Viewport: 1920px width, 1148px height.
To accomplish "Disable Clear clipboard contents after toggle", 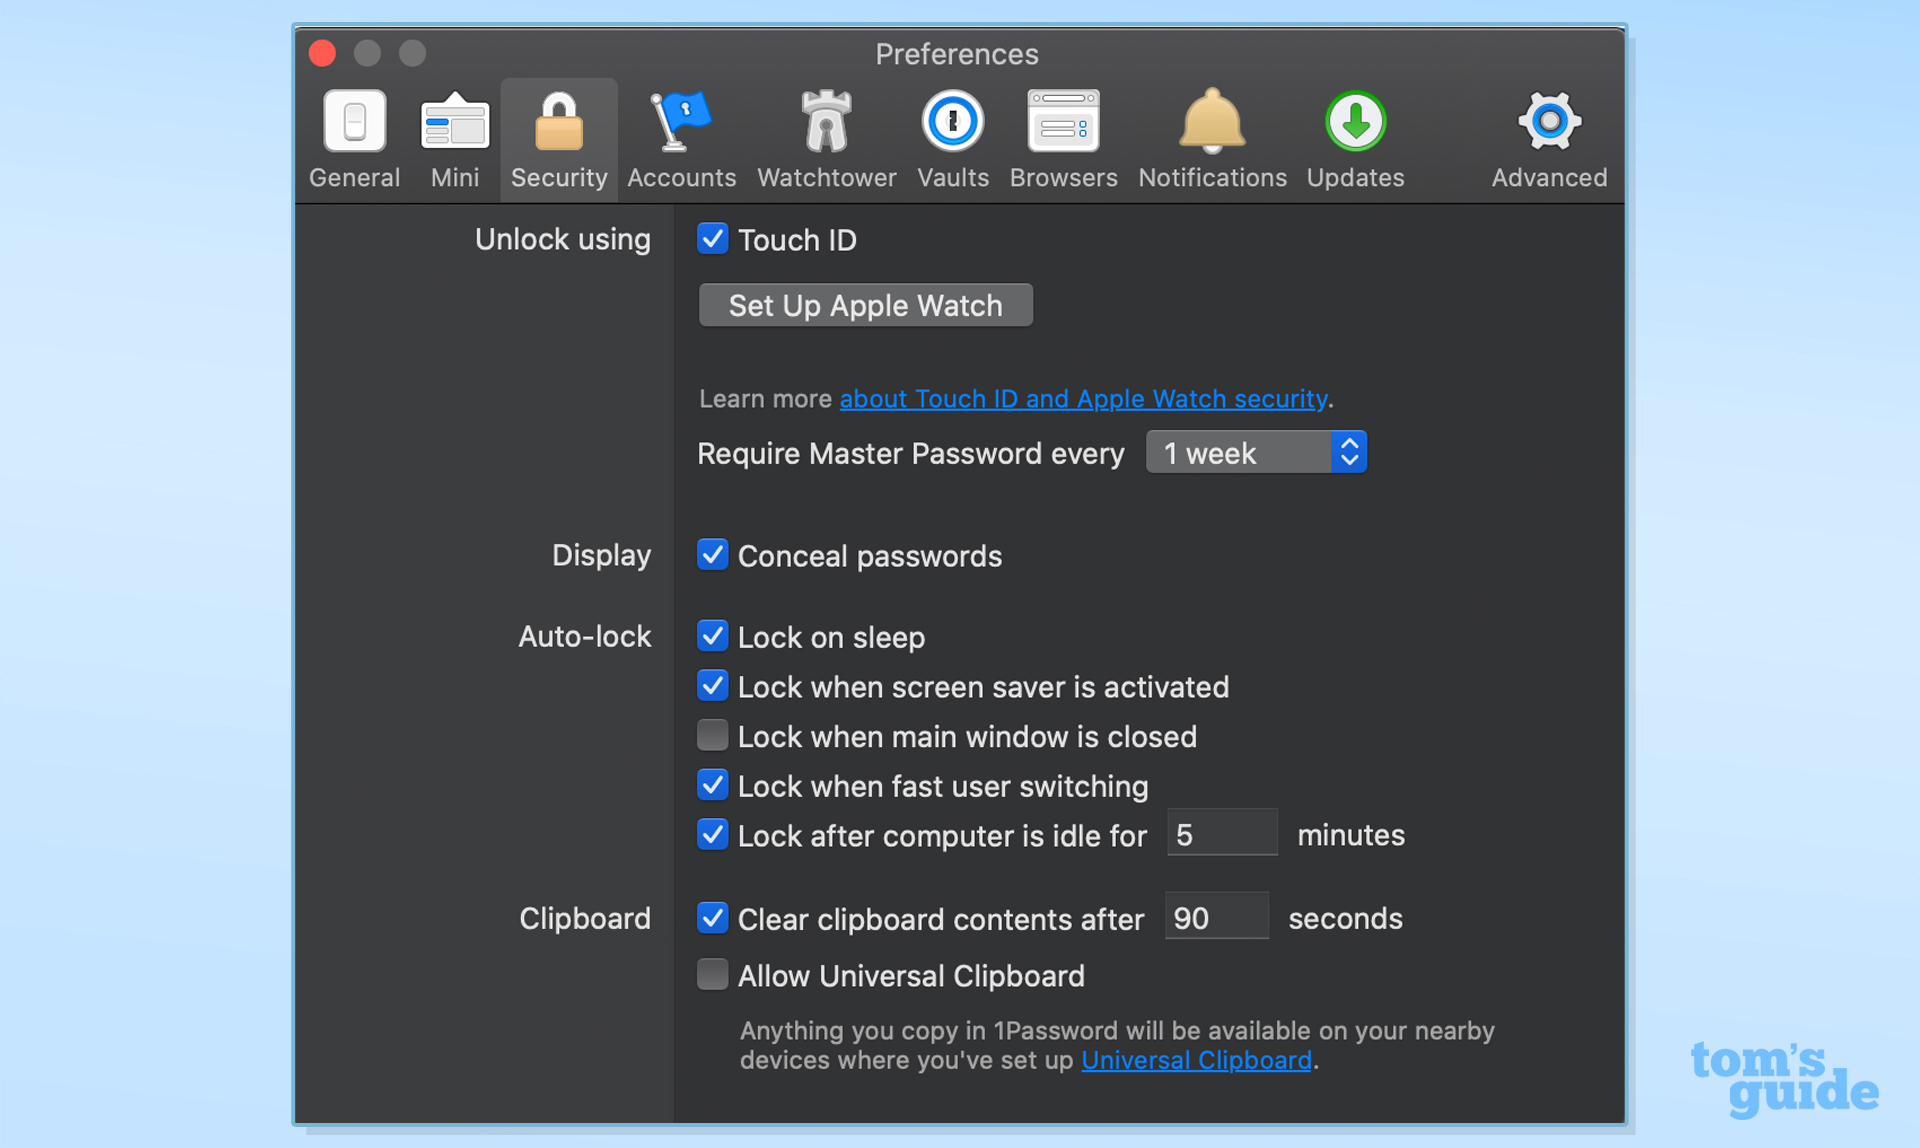I will pos(711,918).
